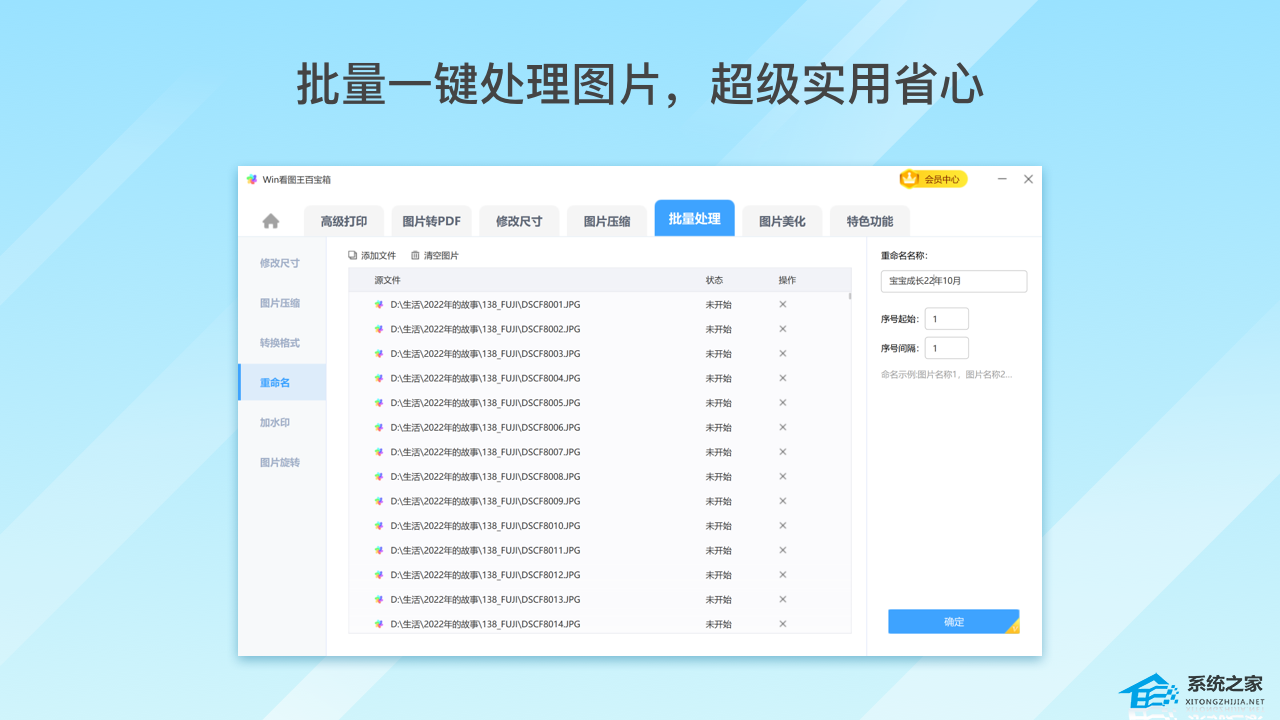Delete DSCF8010.JPG row using X icon

click(x=783, y=526)
